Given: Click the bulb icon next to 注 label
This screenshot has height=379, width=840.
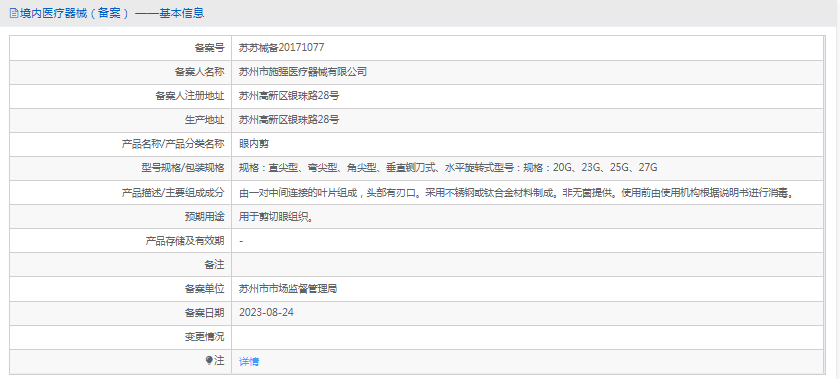Looking at the screenshot, I should click(209, 361).
